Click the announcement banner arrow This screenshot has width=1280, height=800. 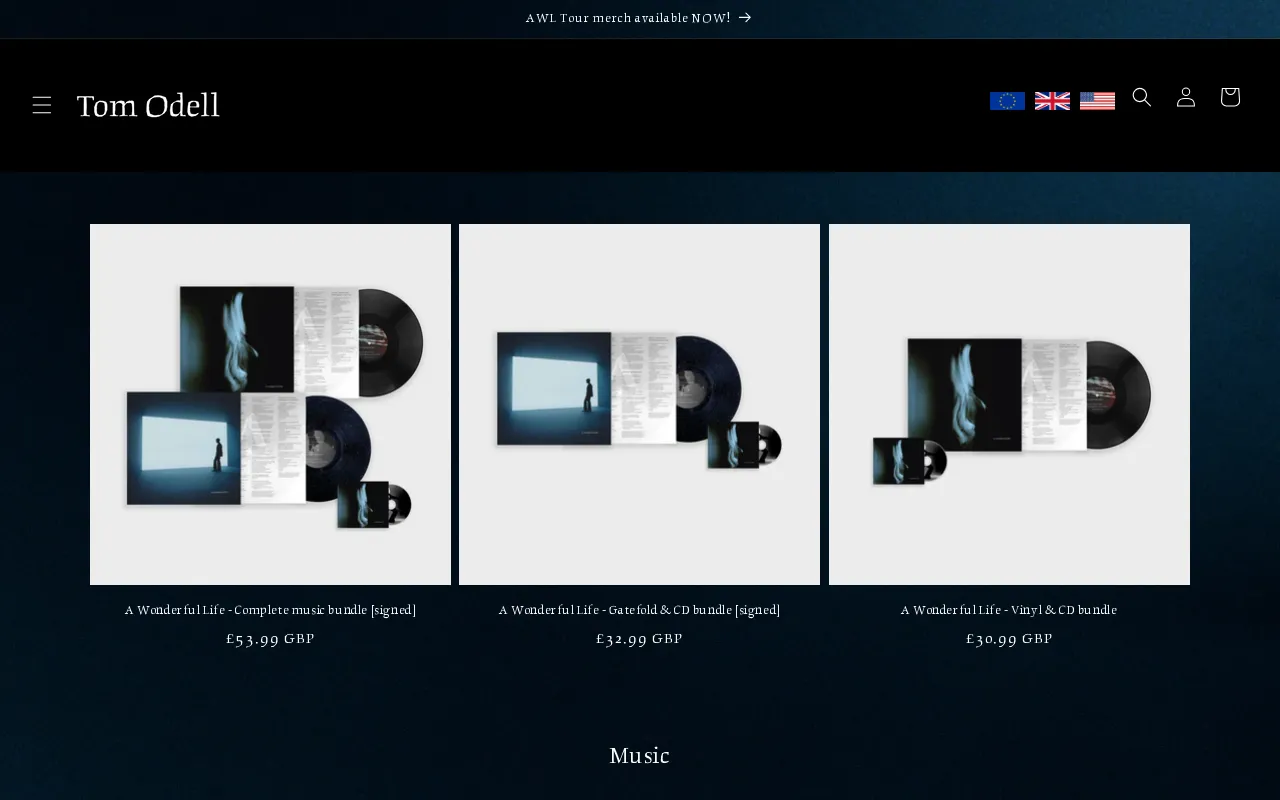pos(744,17)
